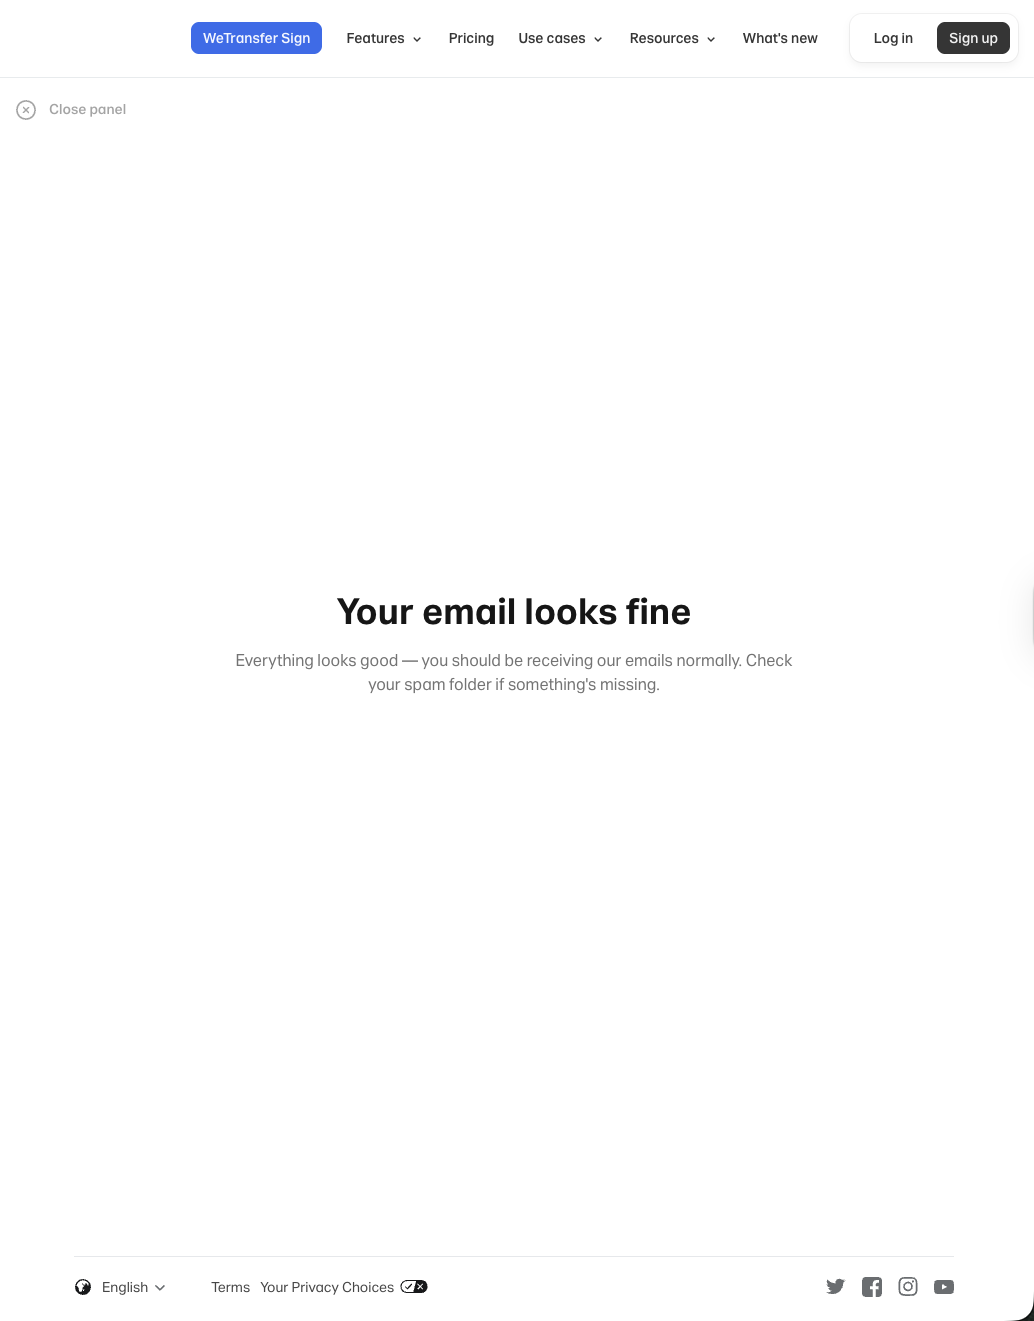Click the 'Your email looks fine' heading

click(514, 611)
